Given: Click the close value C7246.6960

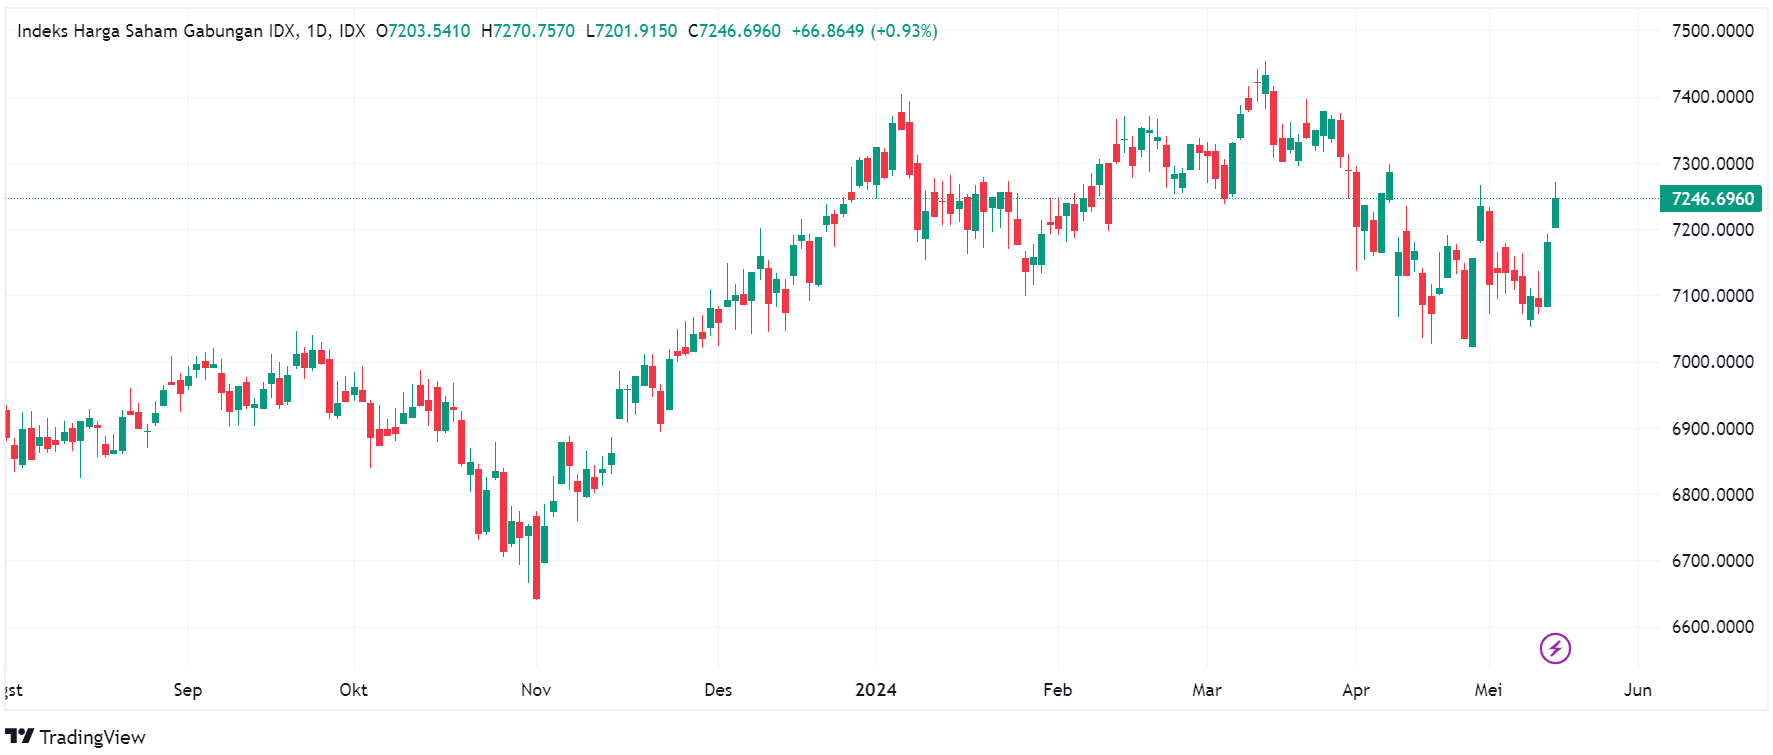Looking at the screenshot, I should pos(734,31).
